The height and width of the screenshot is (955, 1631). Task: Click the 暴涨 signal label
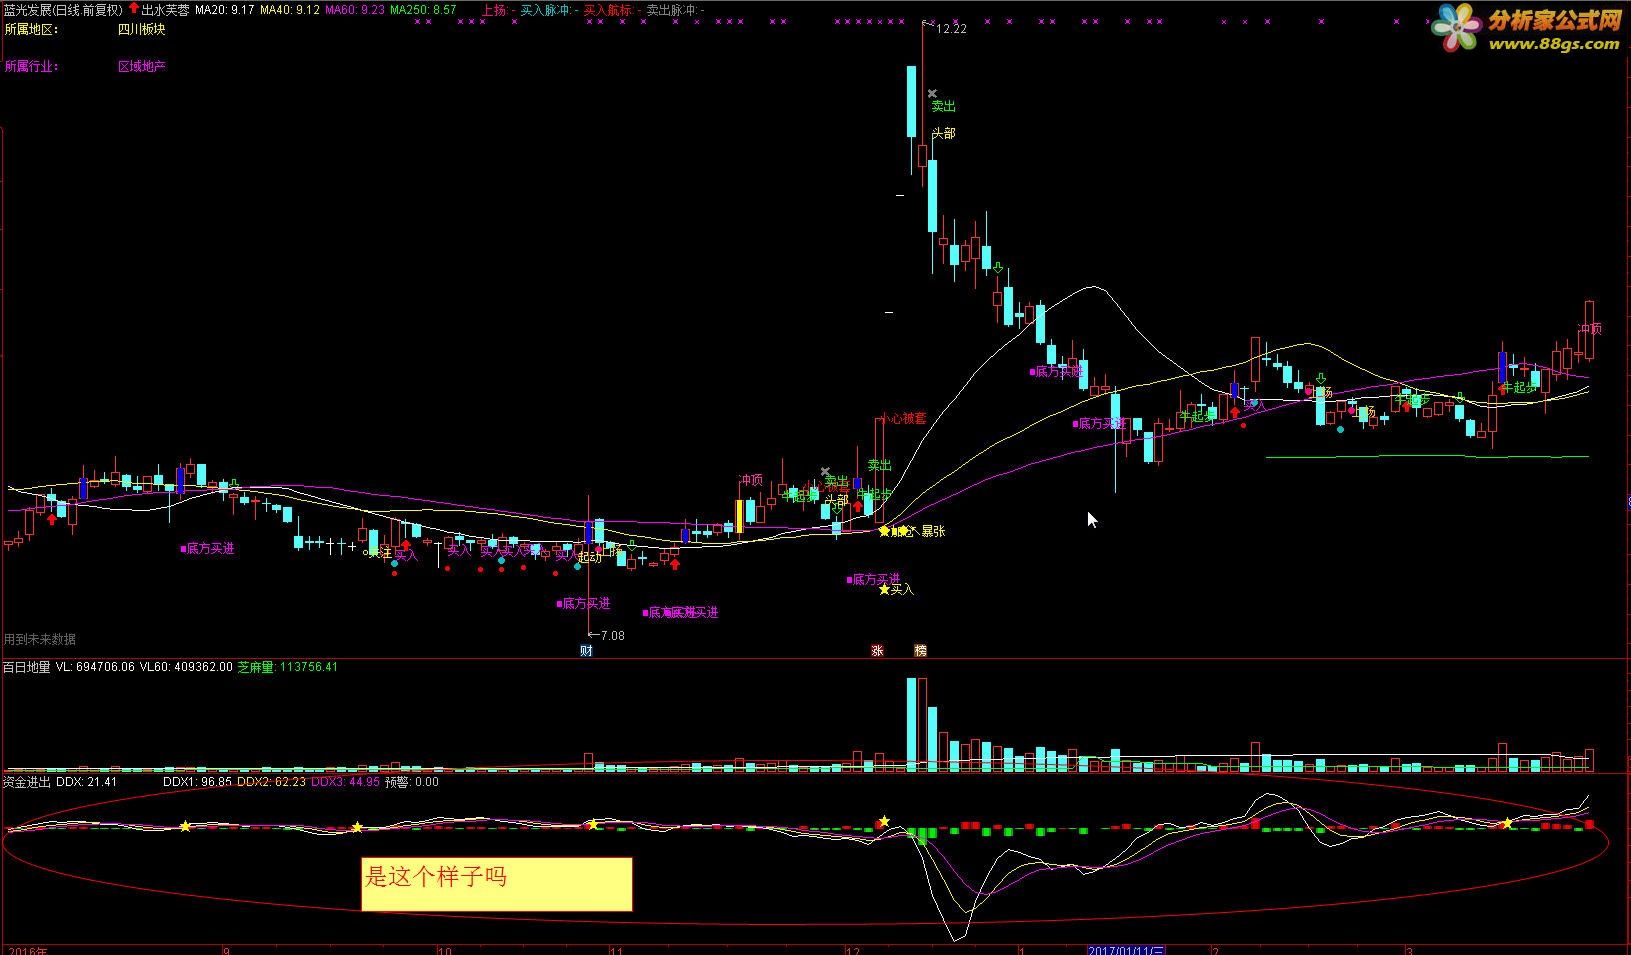point(933,531)
